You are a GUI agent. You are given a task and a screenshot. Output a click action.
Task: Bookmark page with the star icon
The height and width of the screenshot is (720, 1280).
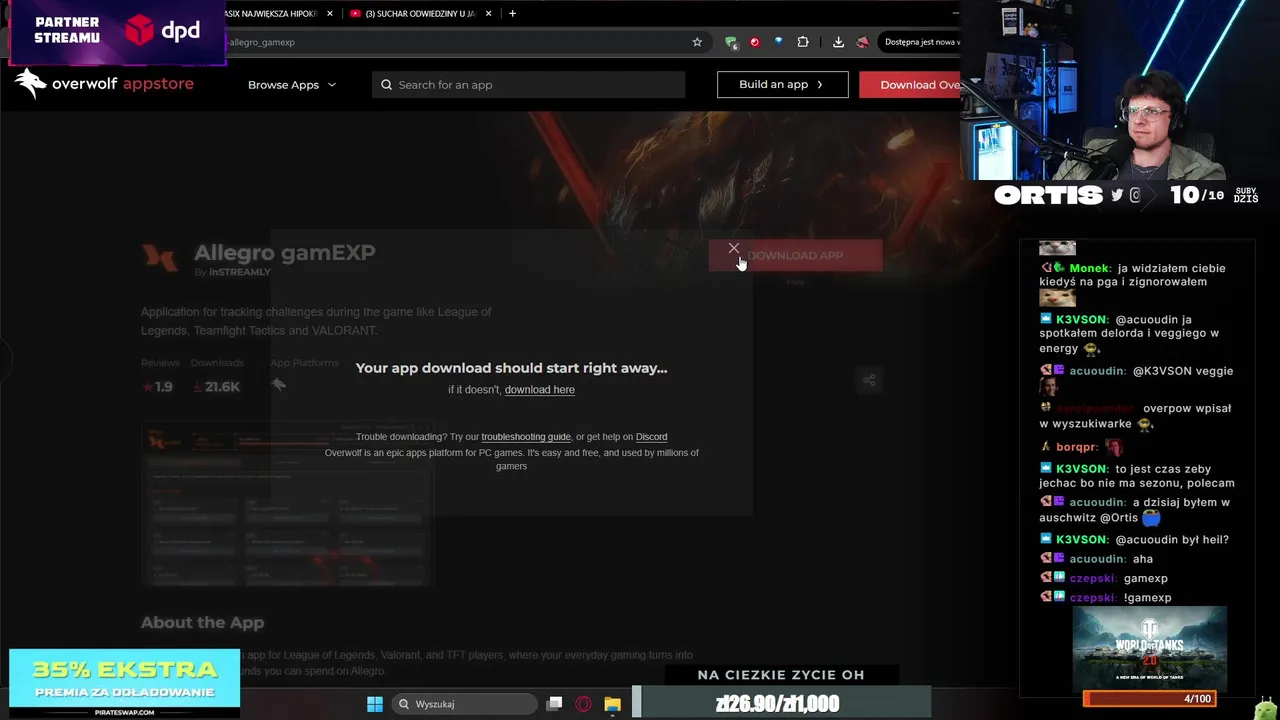click(x=697, y=42)
